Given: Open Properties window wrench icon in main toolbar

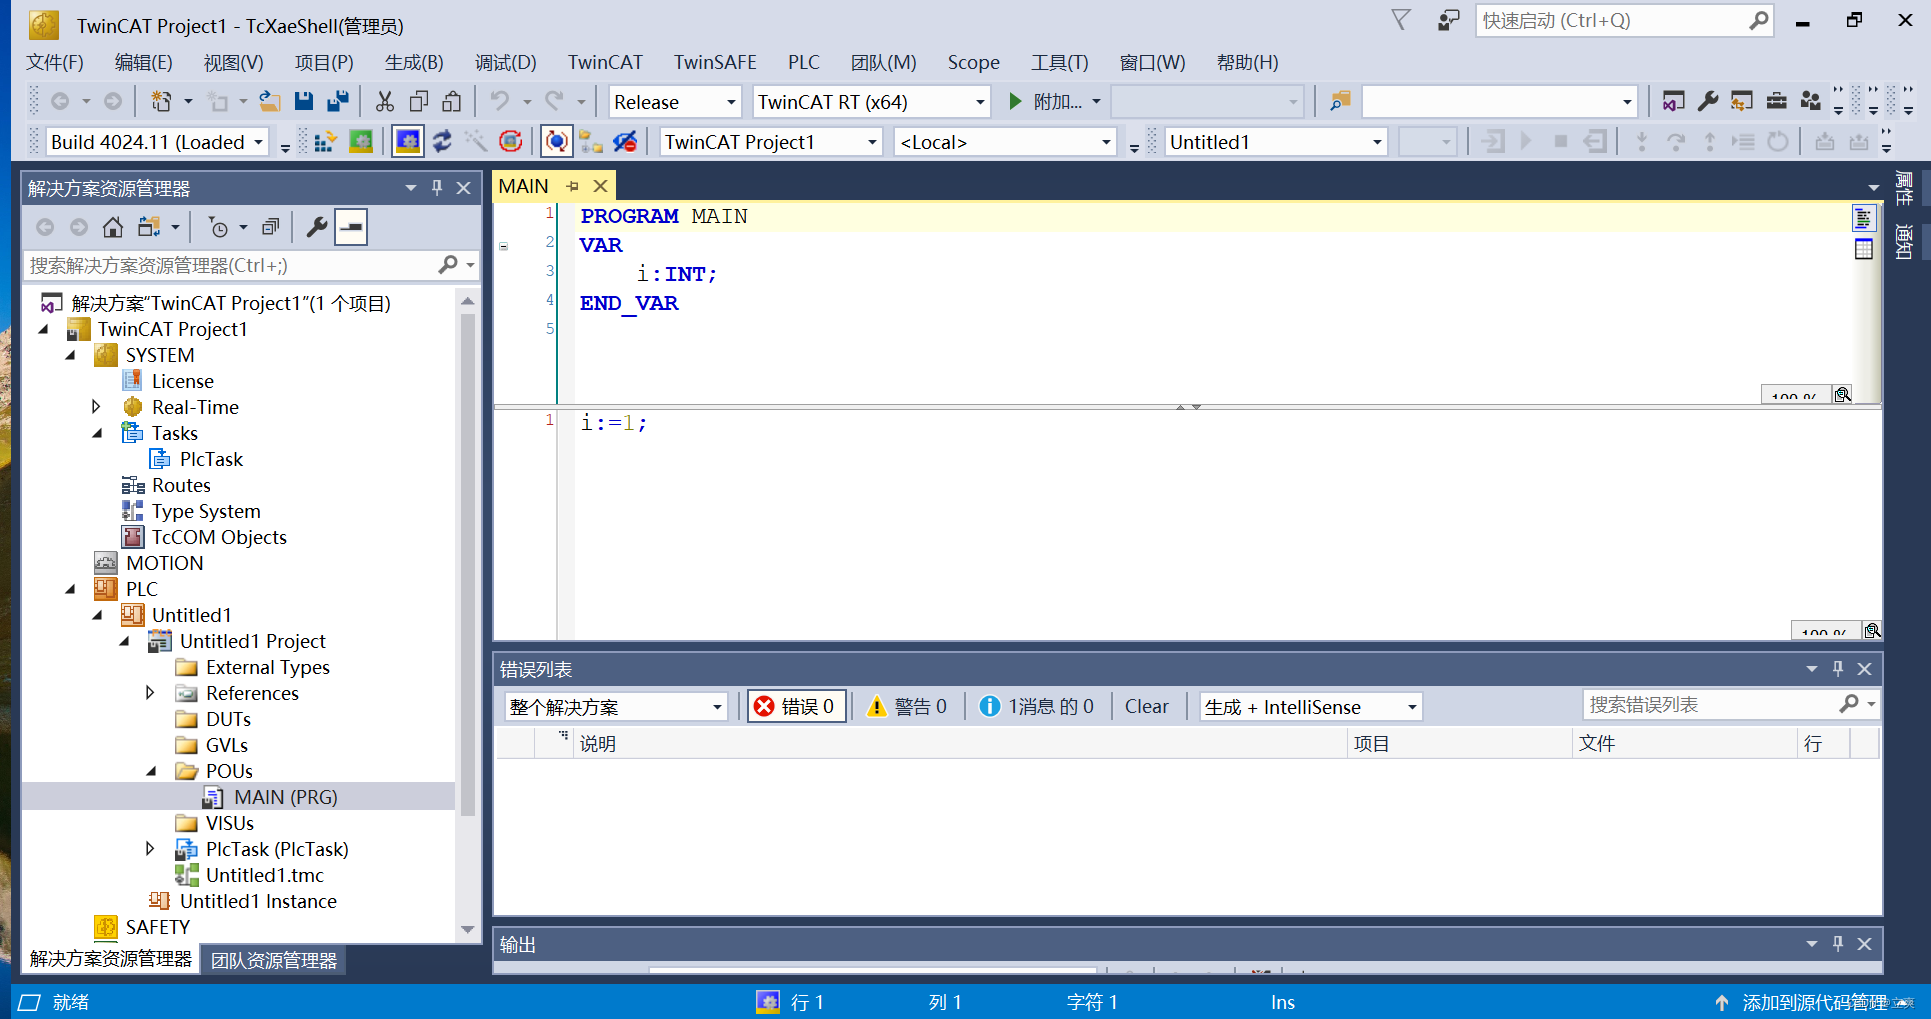Looking at the screenshot, I should coord(1708,101).
